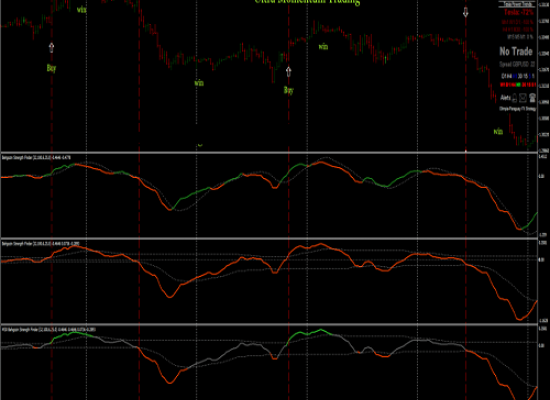Select the leftmost white up-arrow Buy signal
The image size is (550, 400).
coord(52,47)
